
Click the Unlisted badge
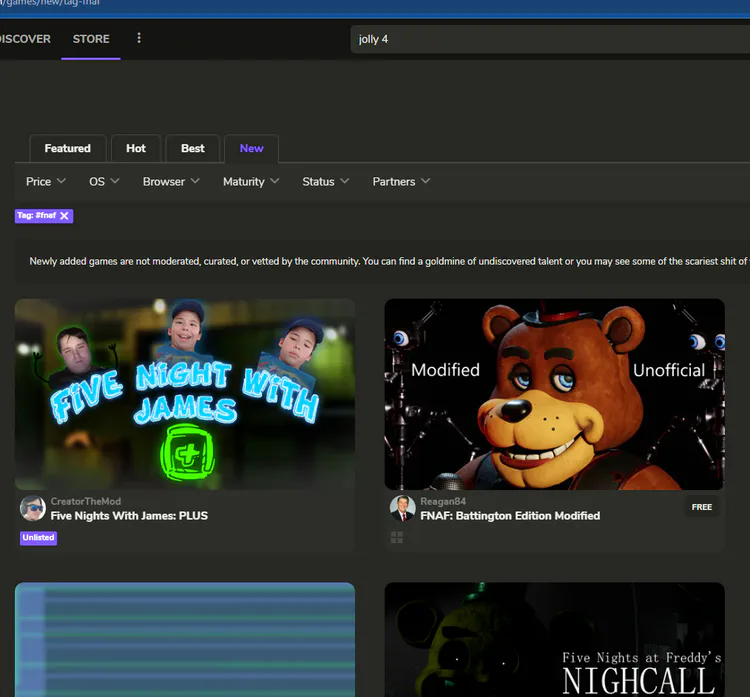click(38, 538)
